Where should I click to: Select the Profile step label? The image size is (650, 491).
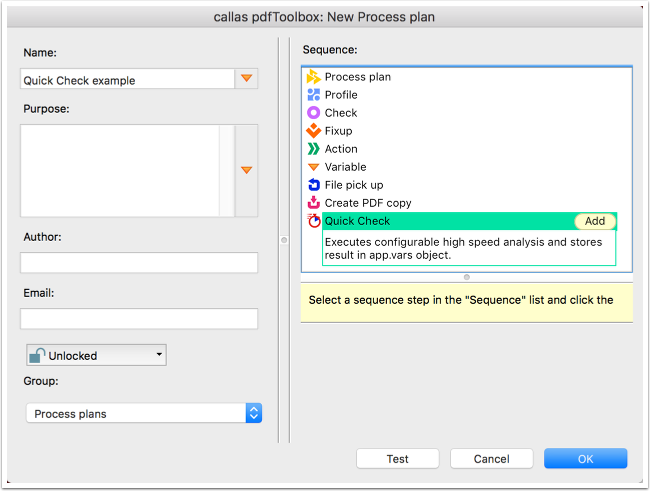(x=341, y=95)
